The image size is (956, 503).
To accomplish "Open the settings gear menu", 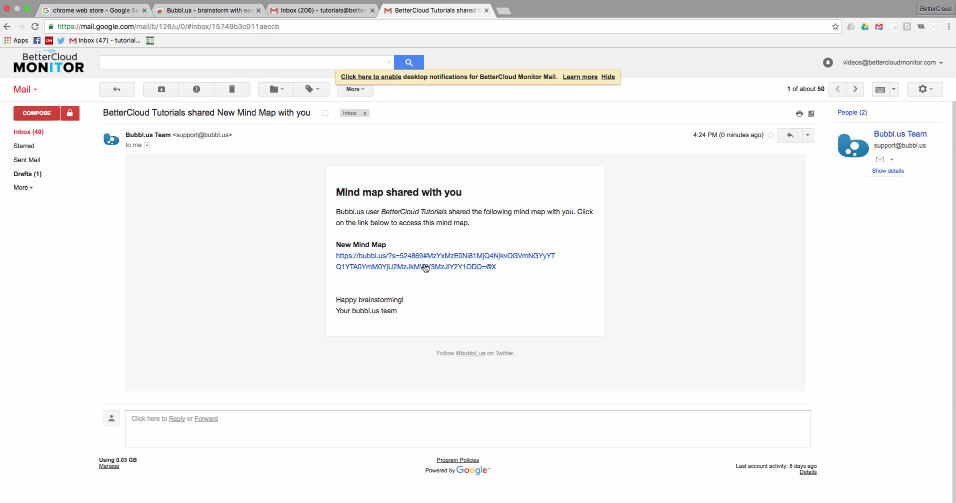I will tap(925, 89).
